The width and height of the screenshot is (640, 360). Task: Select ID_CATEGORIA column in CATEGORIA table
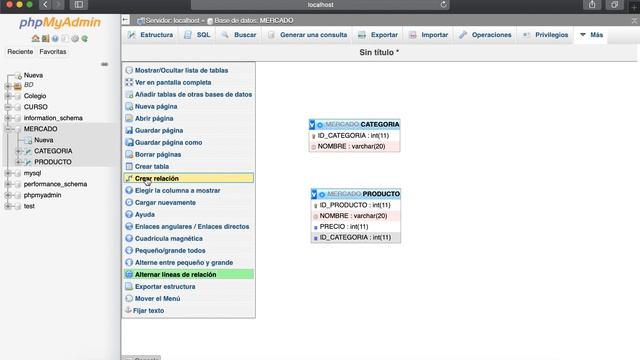354,136
